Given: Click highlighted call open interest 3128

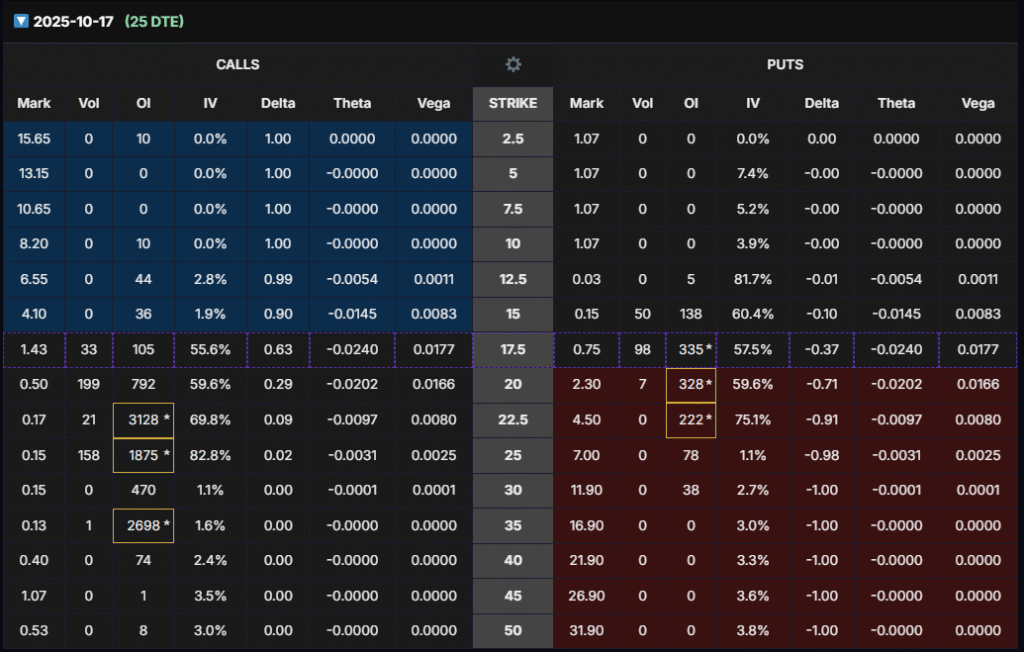Looking at the screenshot, I should [144, 420].
